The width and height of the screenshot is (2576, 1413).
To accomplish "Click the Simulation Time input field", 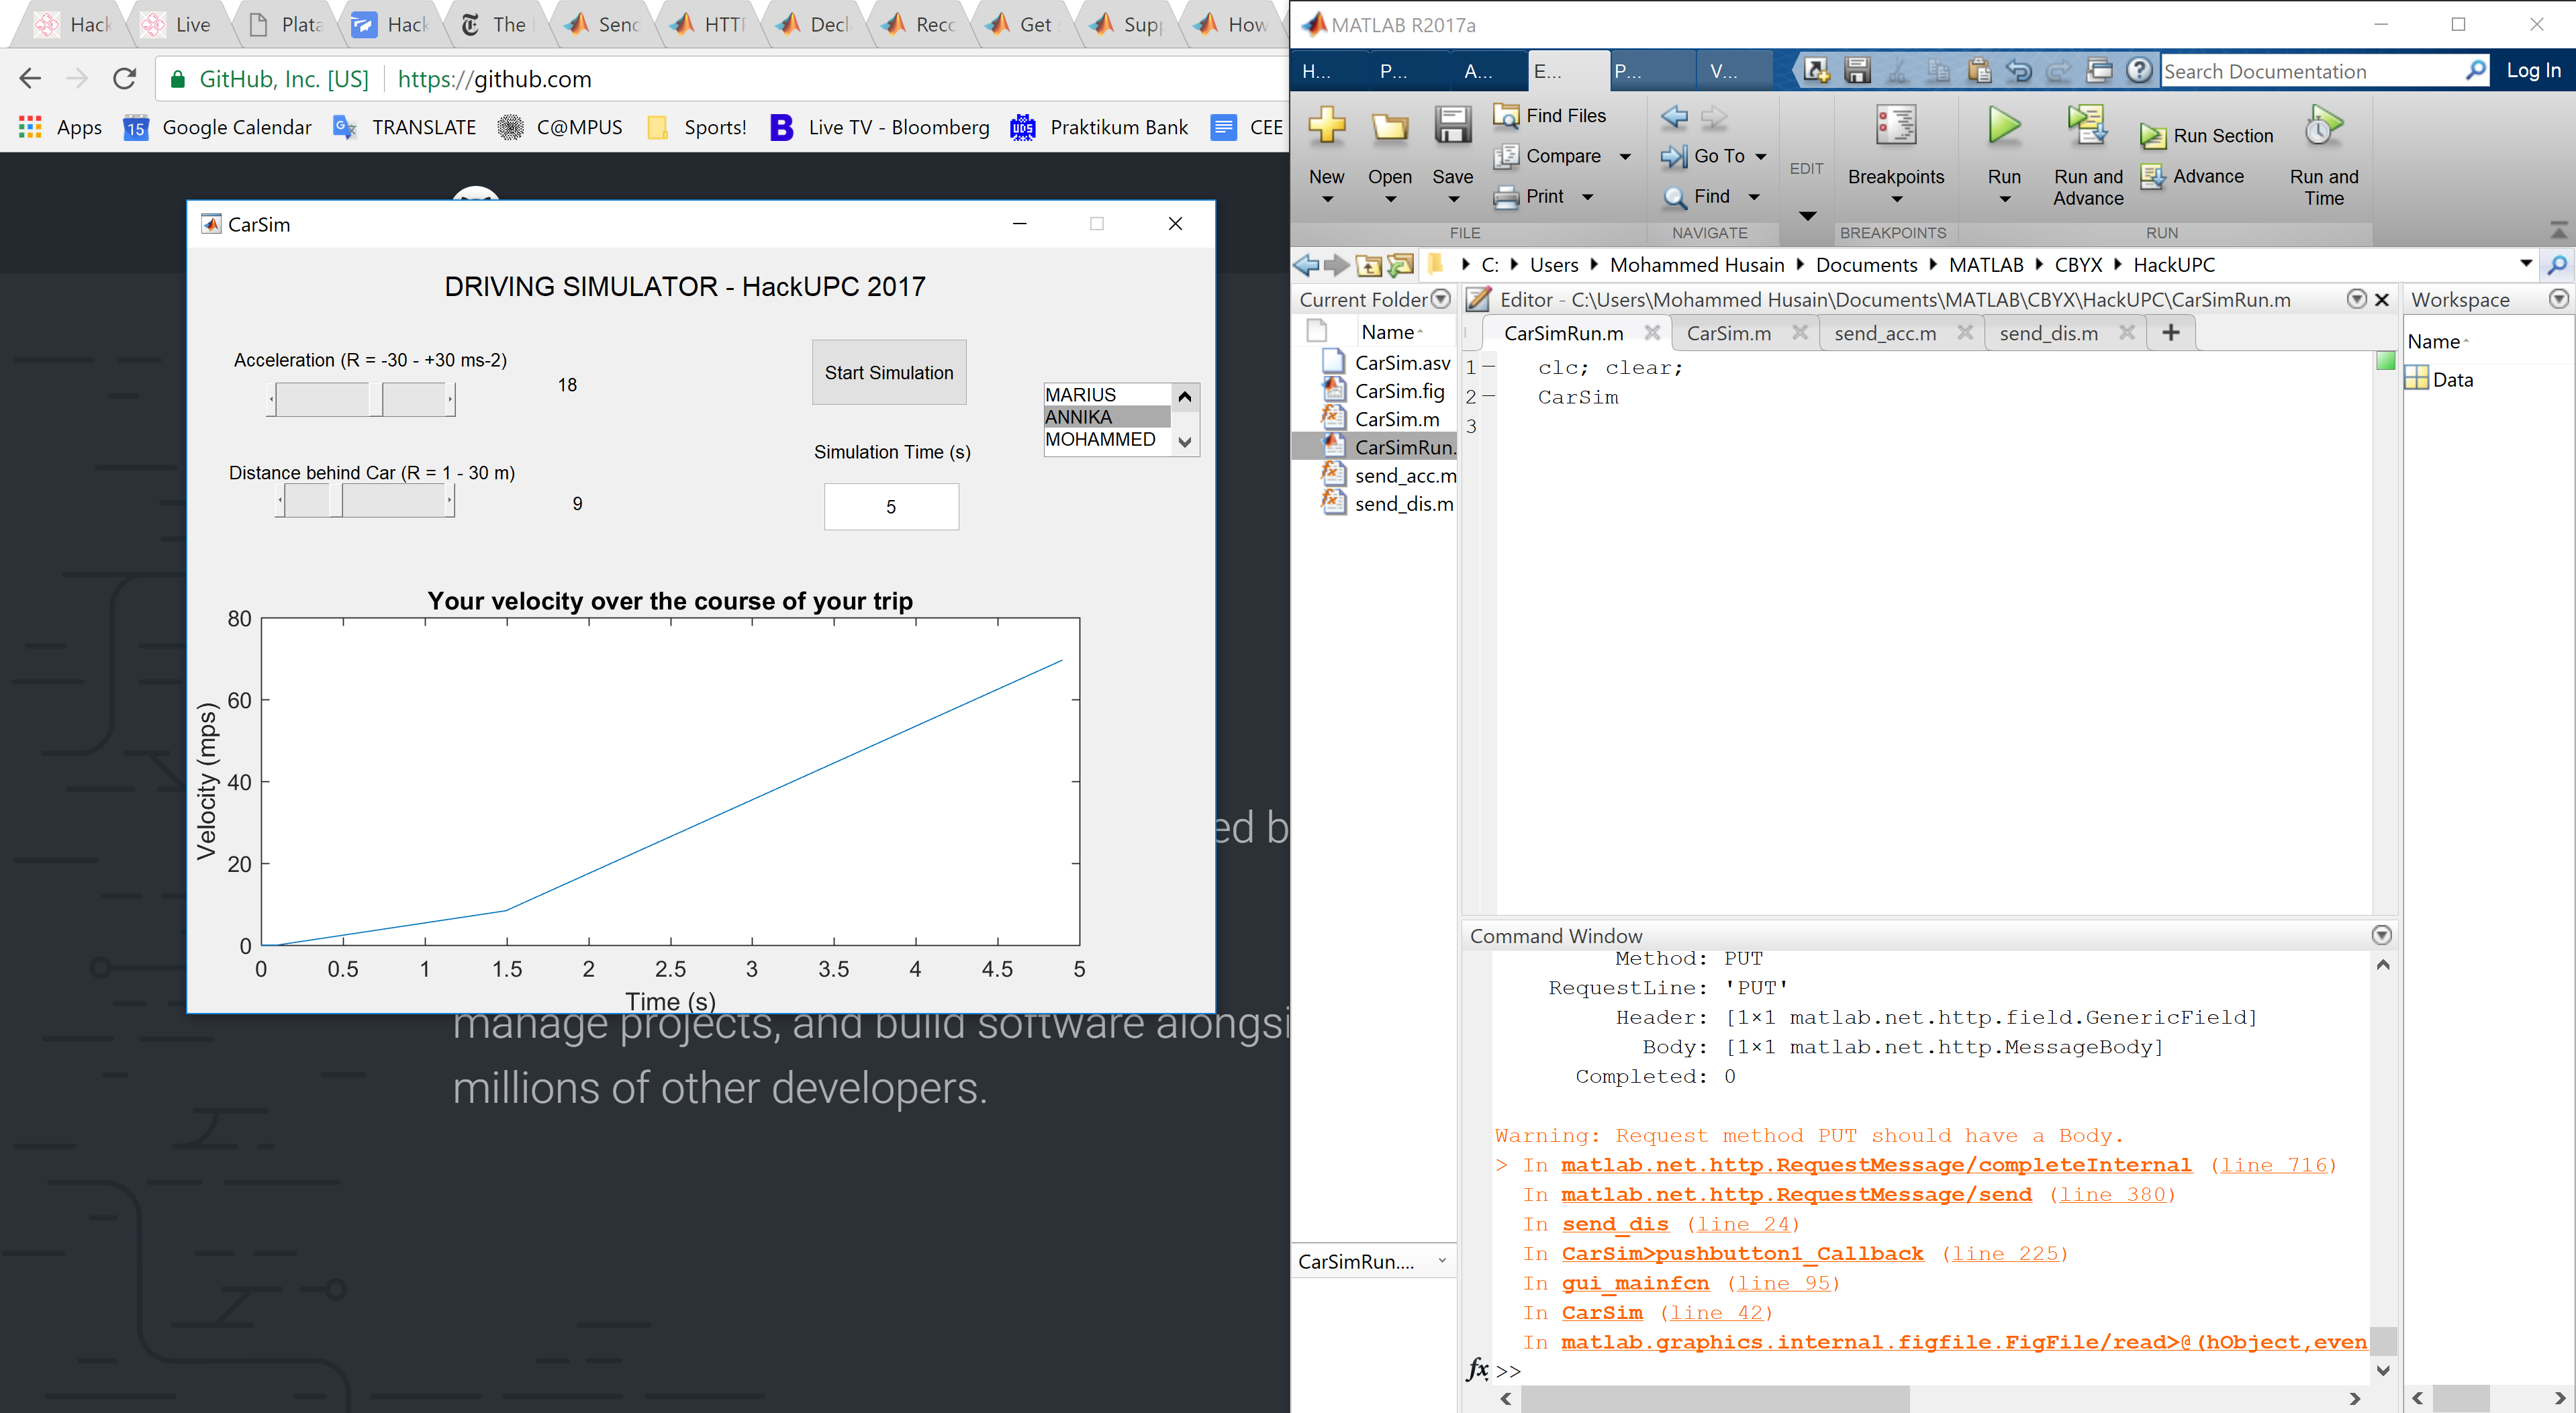I will tap(890, 507).
